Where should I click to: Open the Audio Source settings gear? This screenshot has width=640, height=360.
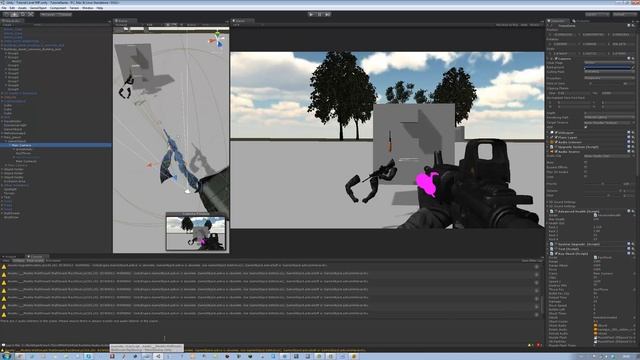[633, 151]
